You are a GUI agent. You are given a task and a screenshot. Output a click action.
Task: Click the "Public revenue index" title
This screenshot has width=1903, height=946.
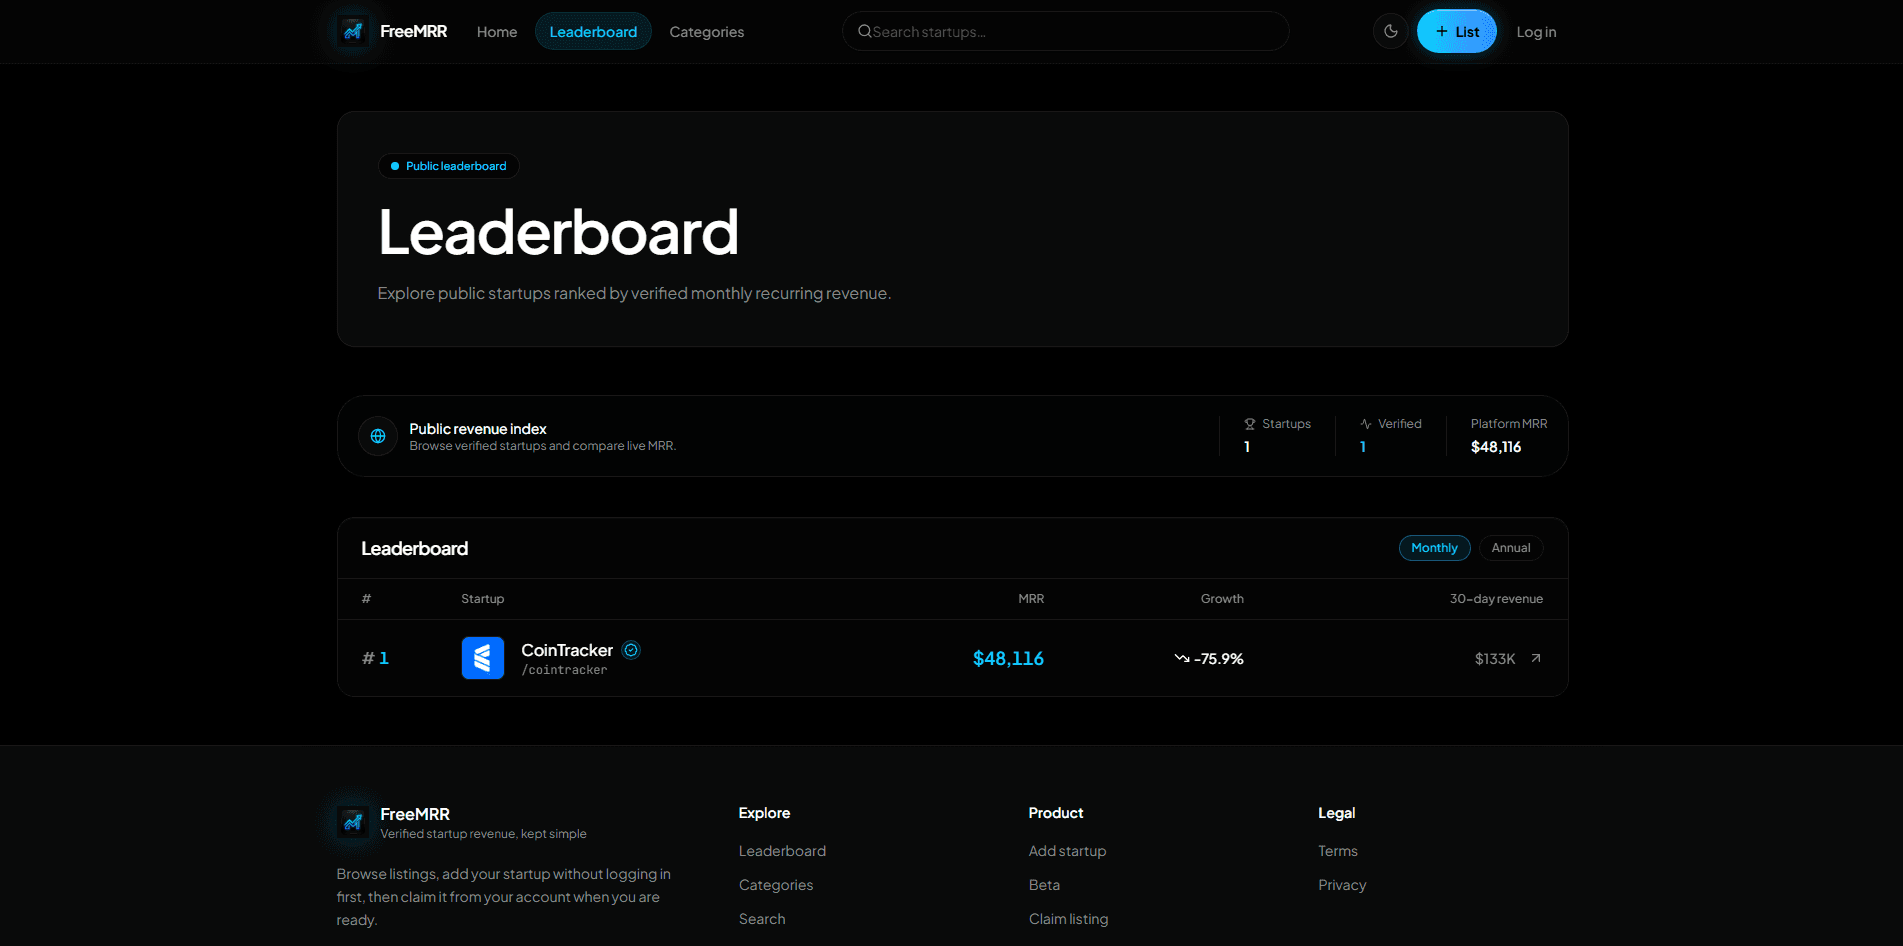click(x=478, y=429)
